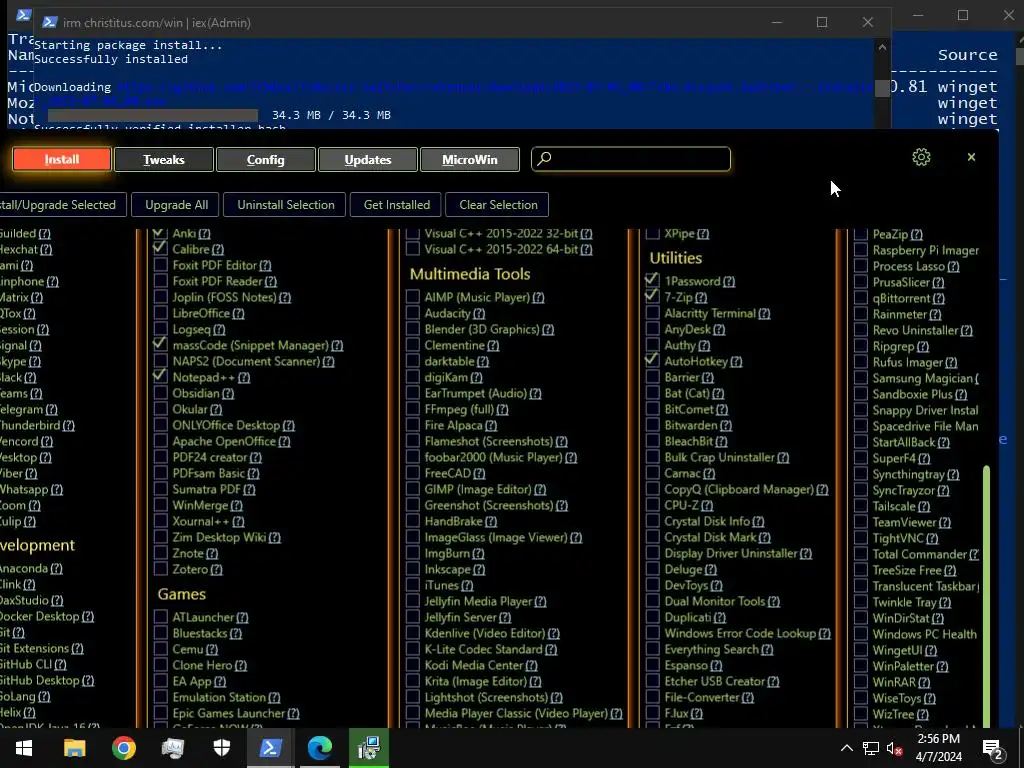Click the PowerShell console scrollbar up arrow
1024x768 pixels.
(882, 47)
